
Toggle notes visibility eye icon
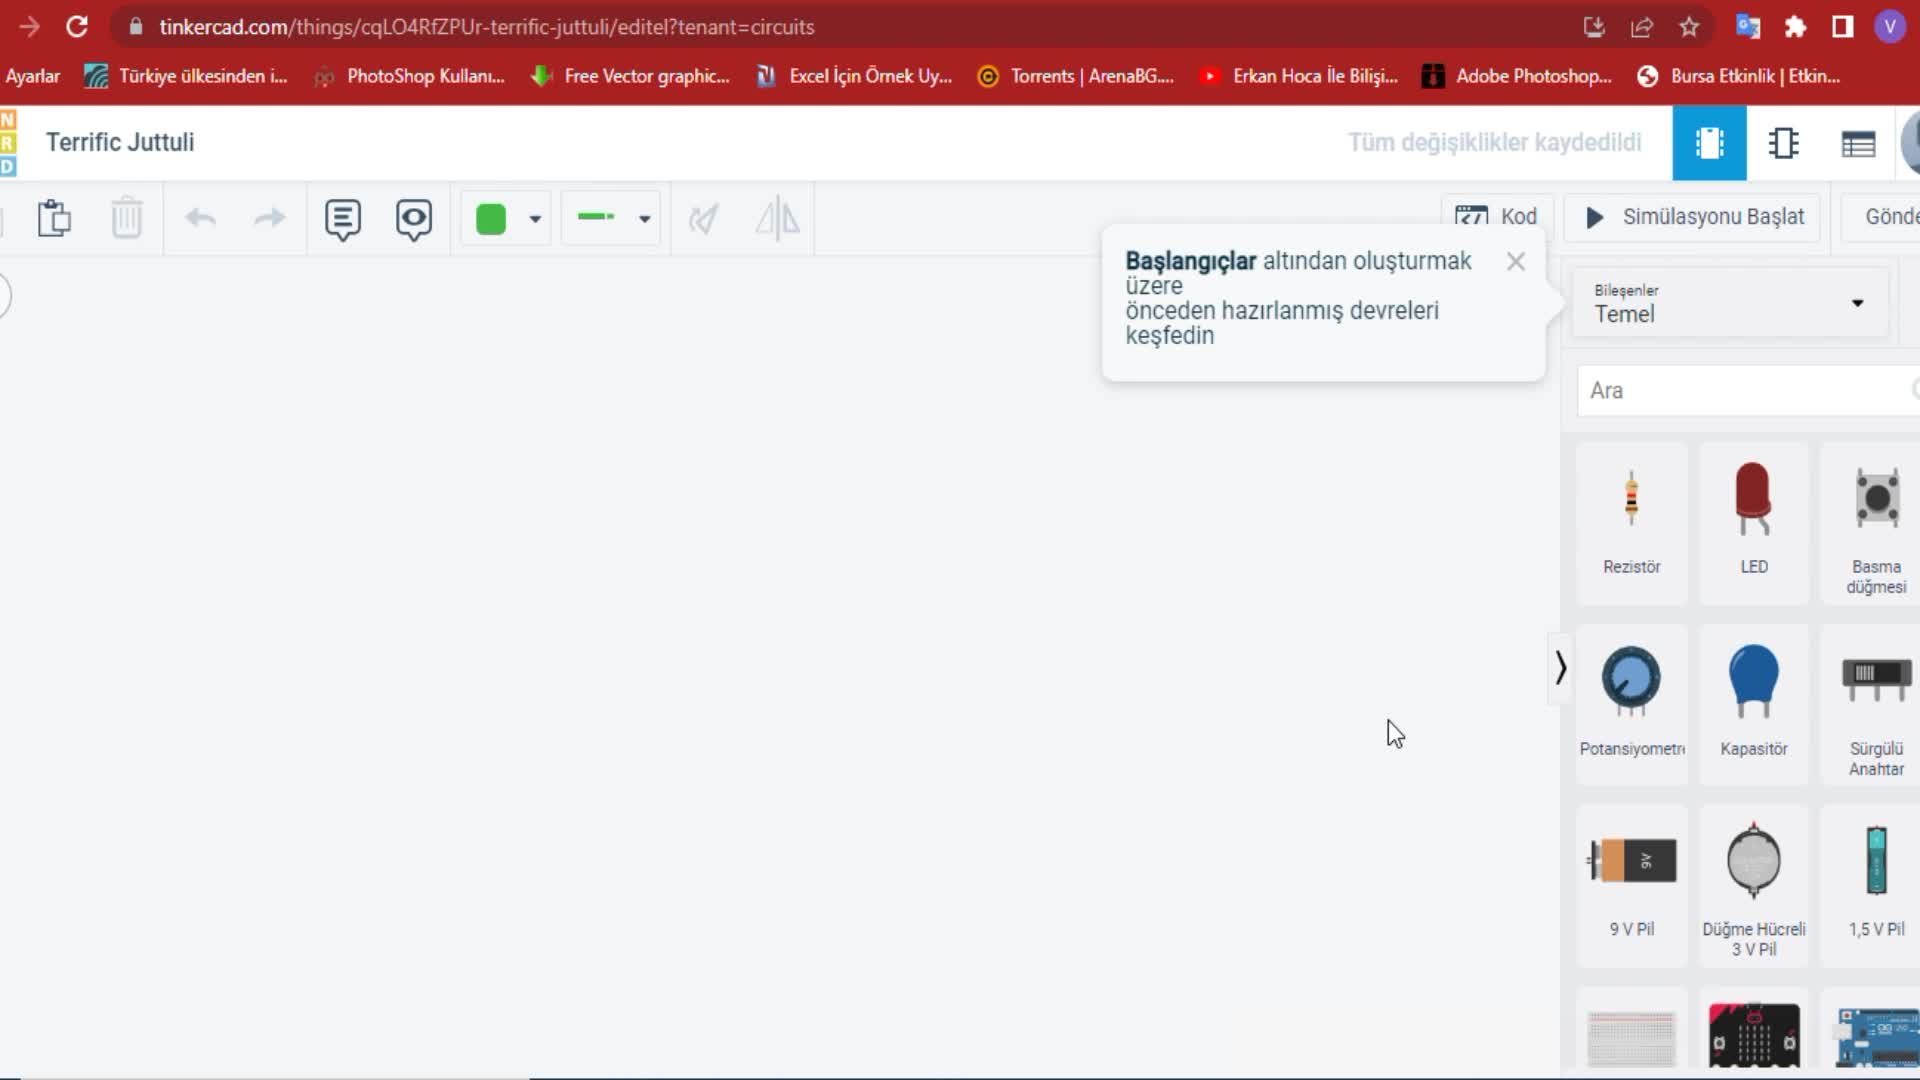click(x=413, y=218)
